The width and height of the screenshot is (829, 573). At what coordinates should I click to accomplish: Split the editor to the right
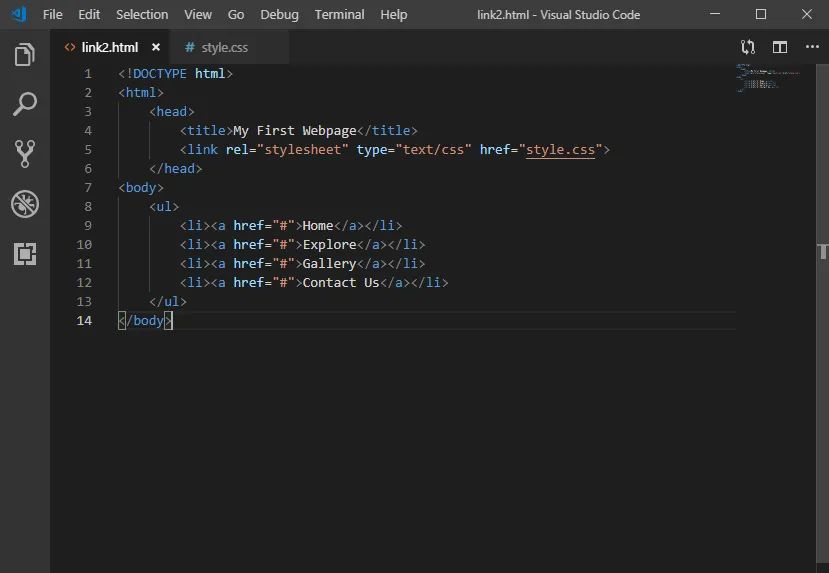tap(780, 48)
